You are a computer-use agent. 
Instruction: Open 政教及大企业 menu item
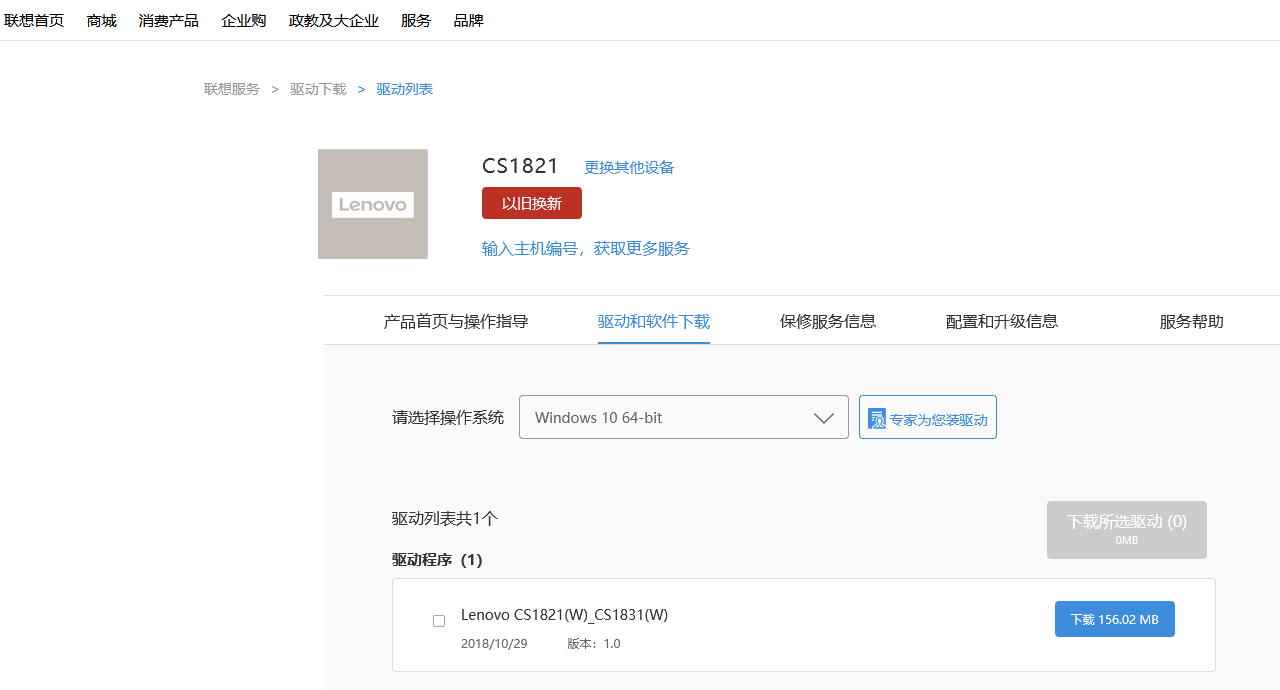334,20
